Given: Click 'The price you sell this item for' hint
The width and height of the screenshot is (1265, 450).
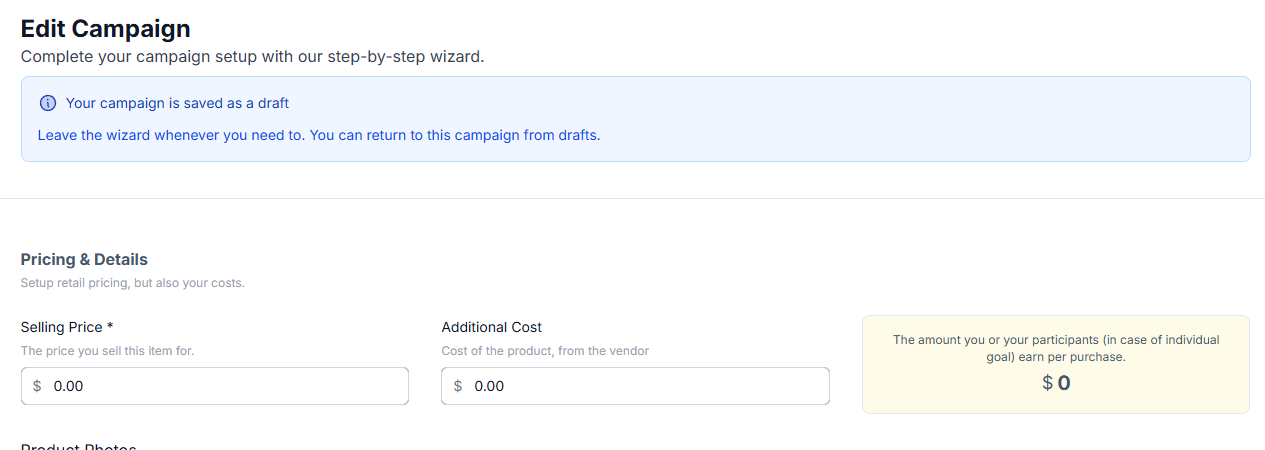Looking at the screenshot, I should click(108, 351).
